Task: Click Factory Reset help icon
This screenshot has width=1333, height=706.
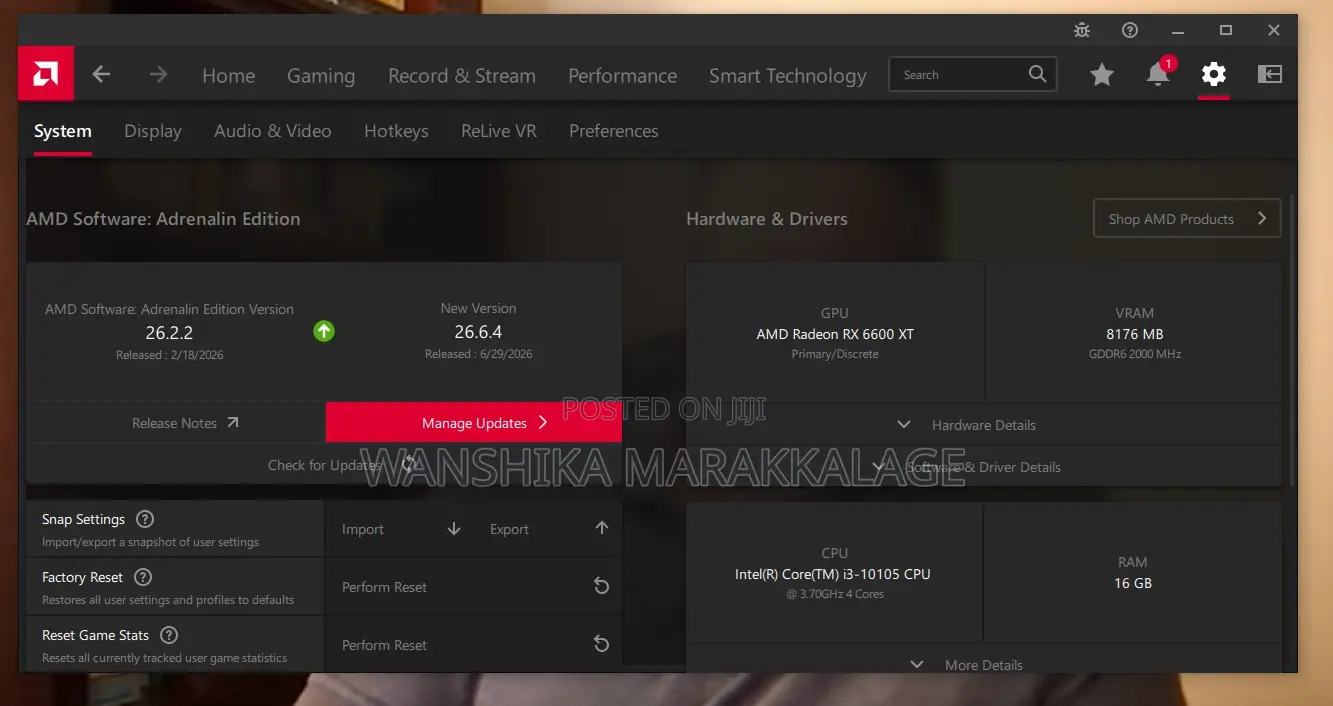Action: 143,577
